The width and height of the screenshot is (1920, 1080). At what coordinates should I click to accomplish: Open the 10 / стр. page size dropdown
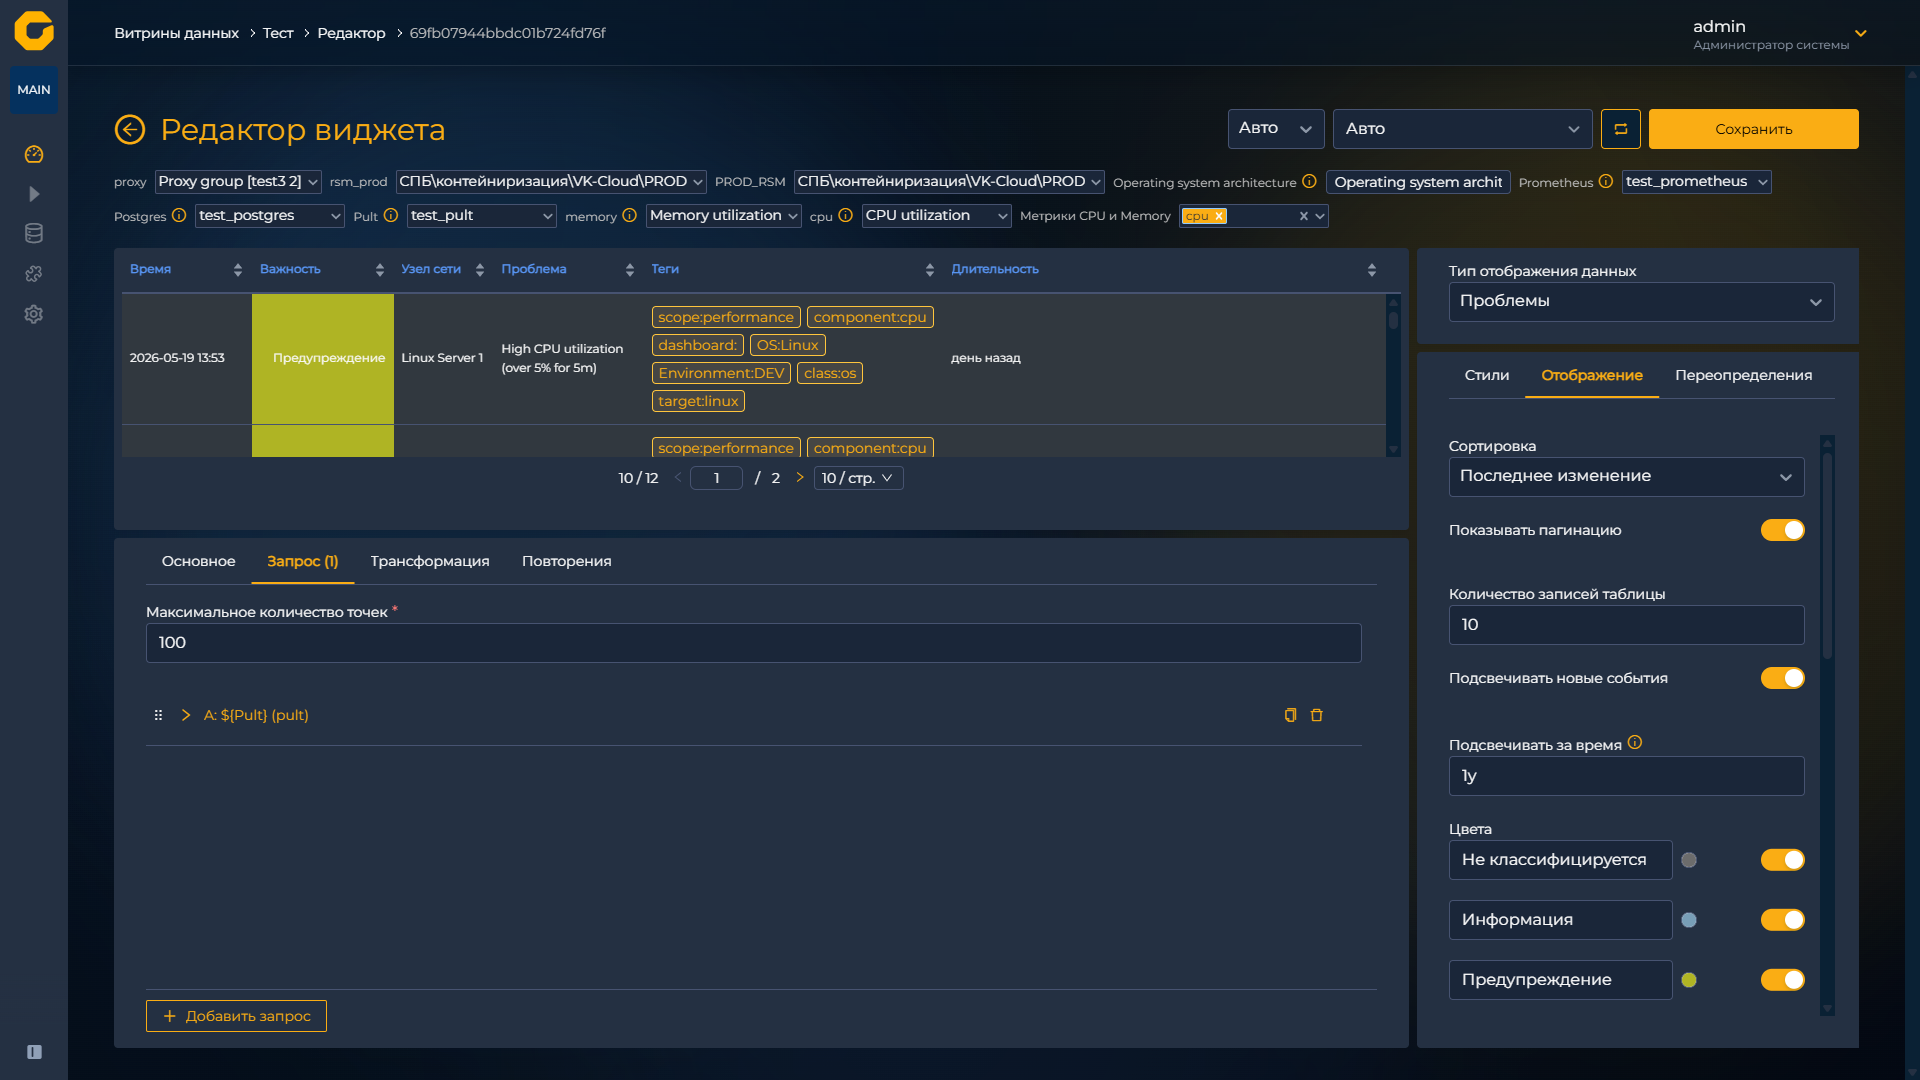858,478
